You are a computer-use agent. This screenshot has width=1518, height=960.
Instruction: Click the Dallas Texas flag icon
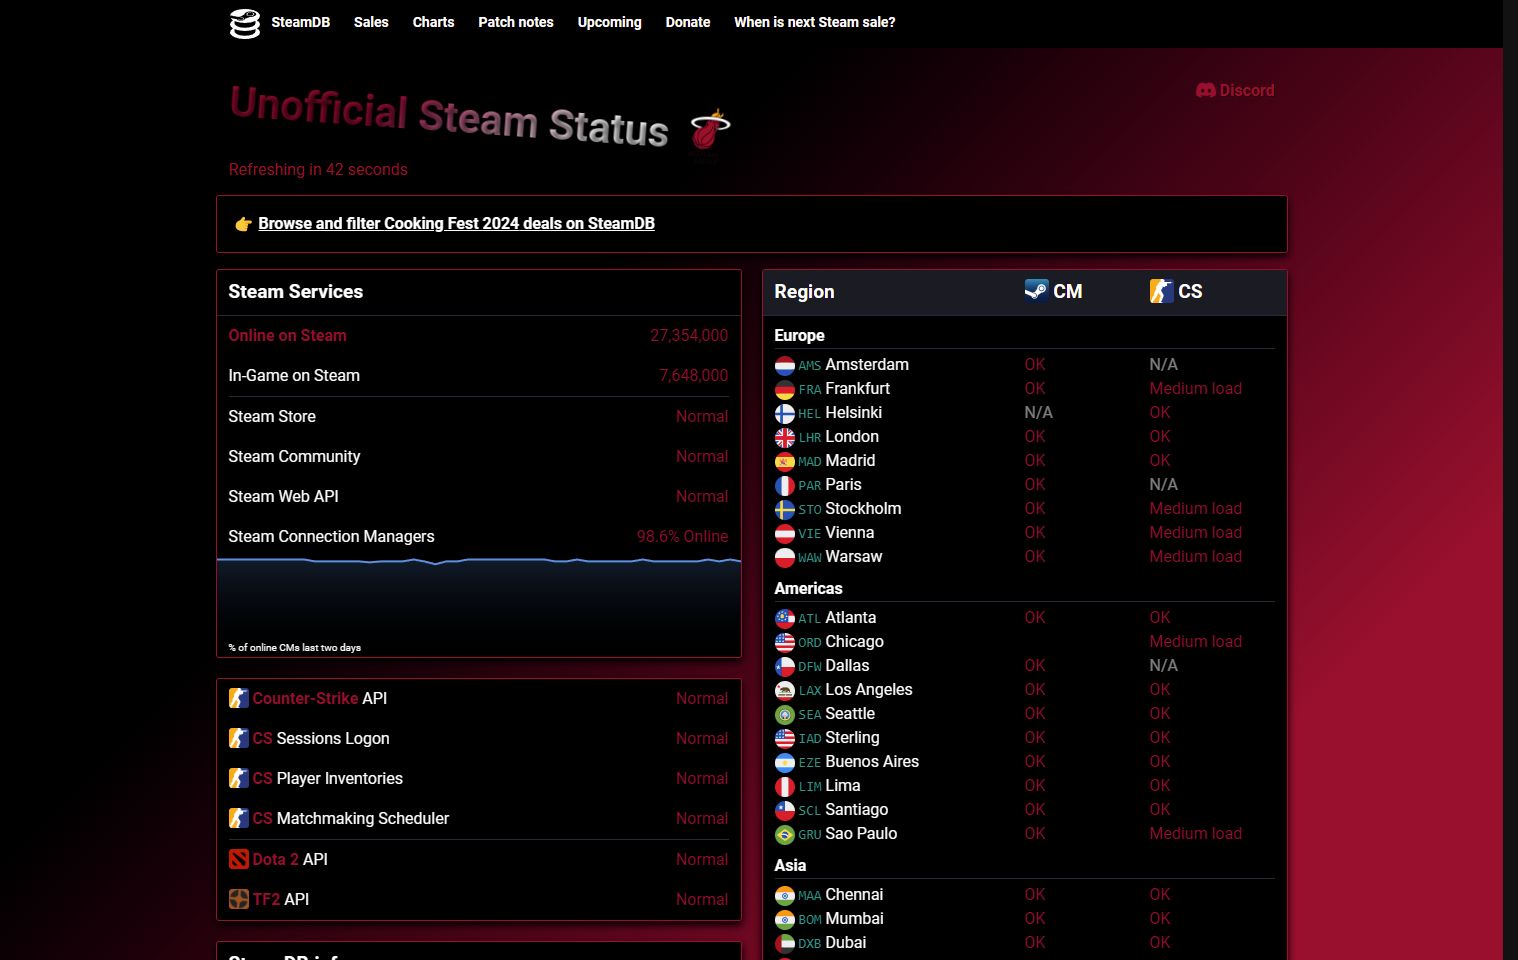click(785, 666)
